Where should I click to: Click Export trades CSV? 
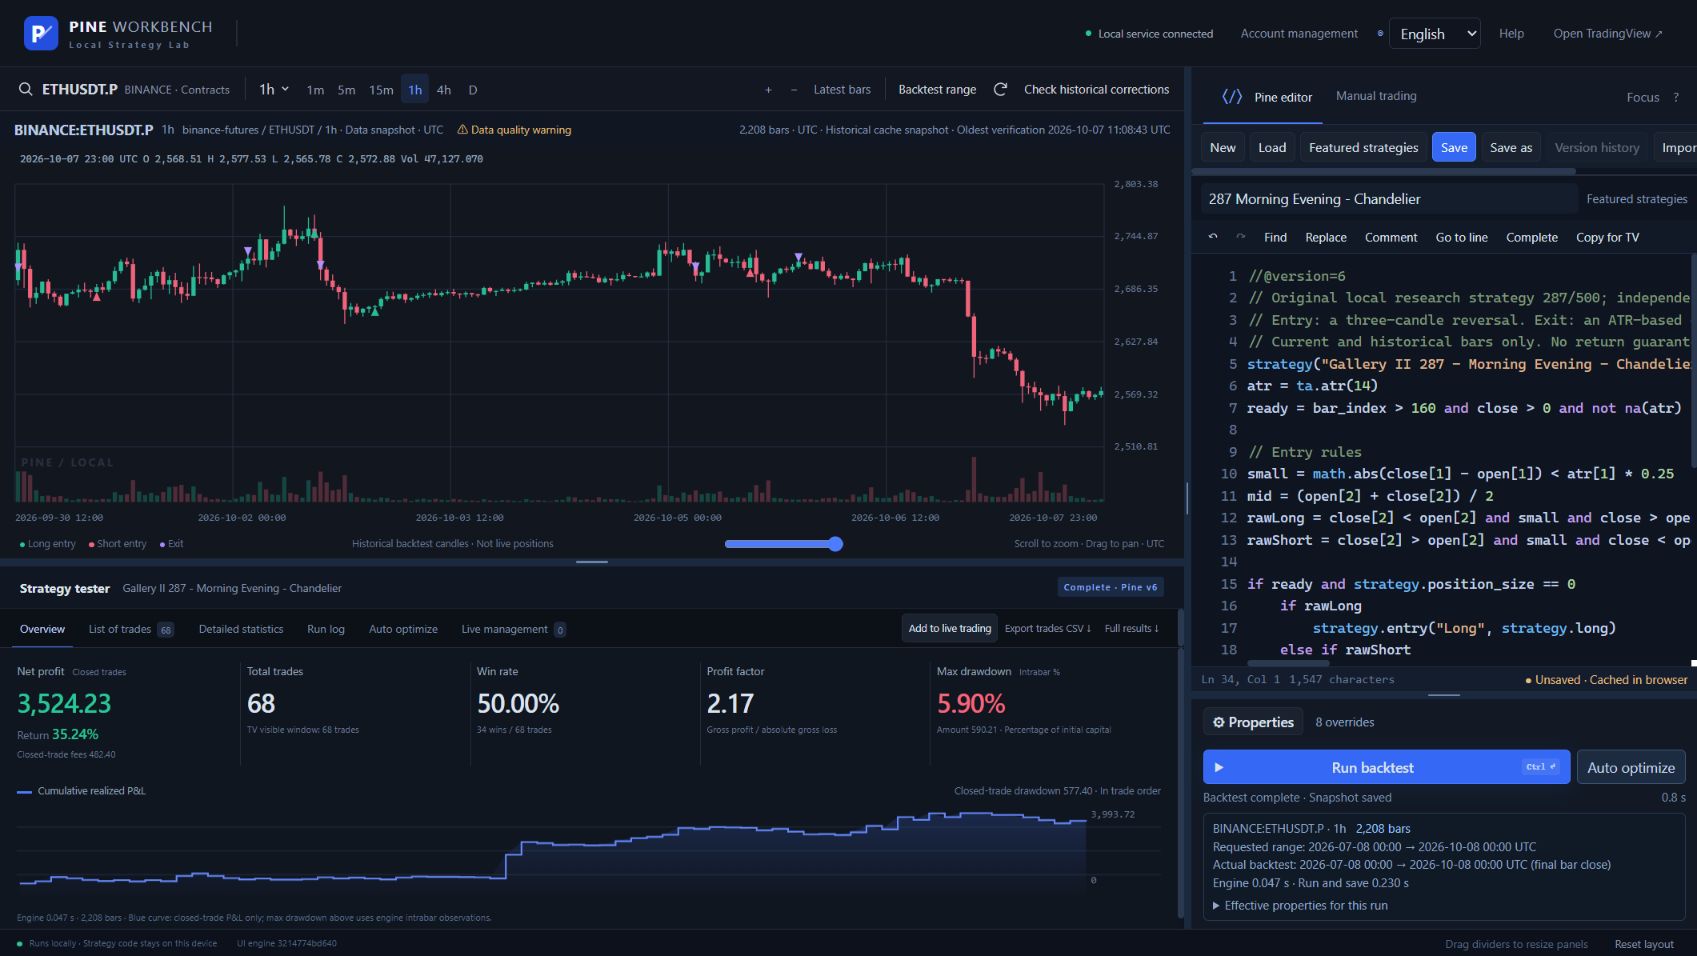(x=1048, y=628)
